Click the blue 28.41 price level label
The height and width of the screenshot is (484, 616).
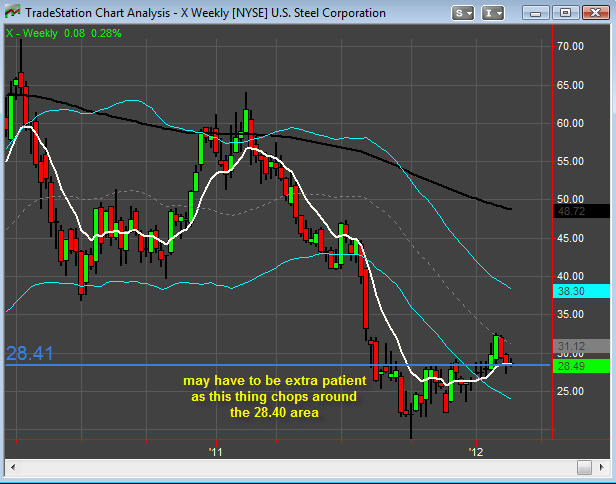click(x=29, y=353)
